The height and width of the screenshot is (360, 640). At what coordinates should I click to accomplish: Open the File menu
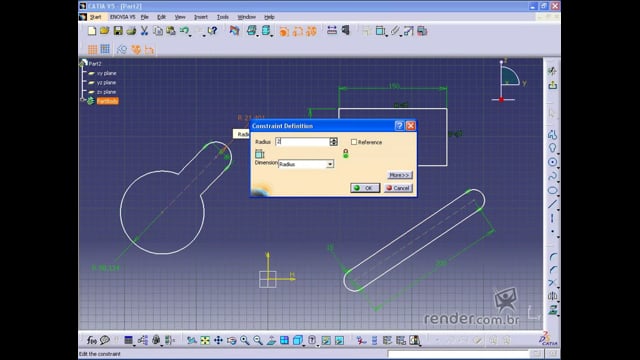tap(144, 17)
